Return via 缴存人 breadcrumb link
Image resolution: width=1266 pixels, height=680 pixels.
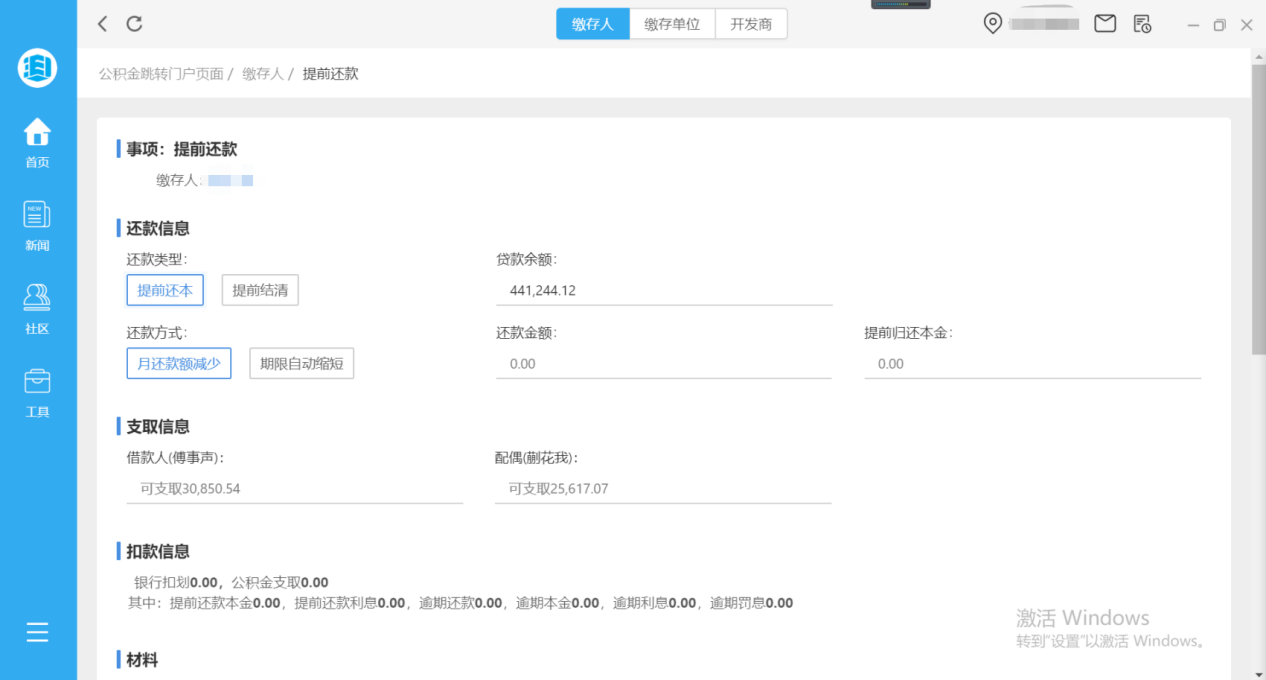click(x=262, y=73)
